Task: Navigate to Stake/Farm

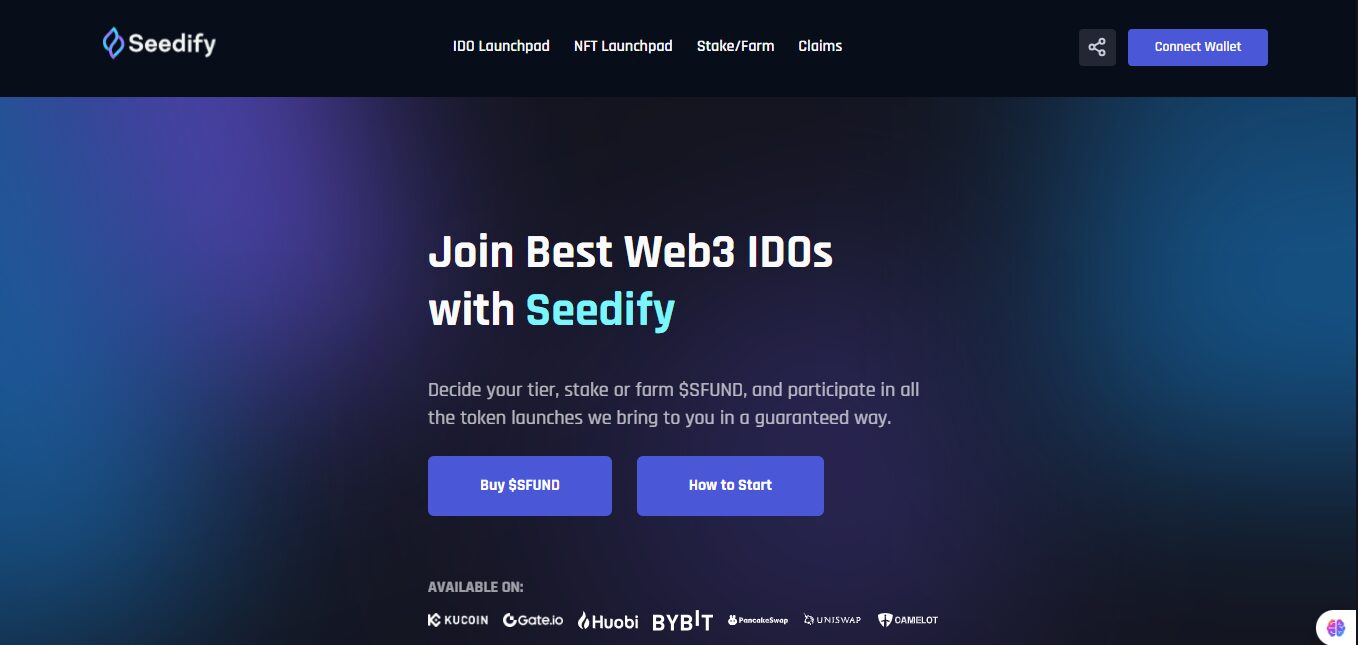Action: pyautogui.click(x=735, y=46)
